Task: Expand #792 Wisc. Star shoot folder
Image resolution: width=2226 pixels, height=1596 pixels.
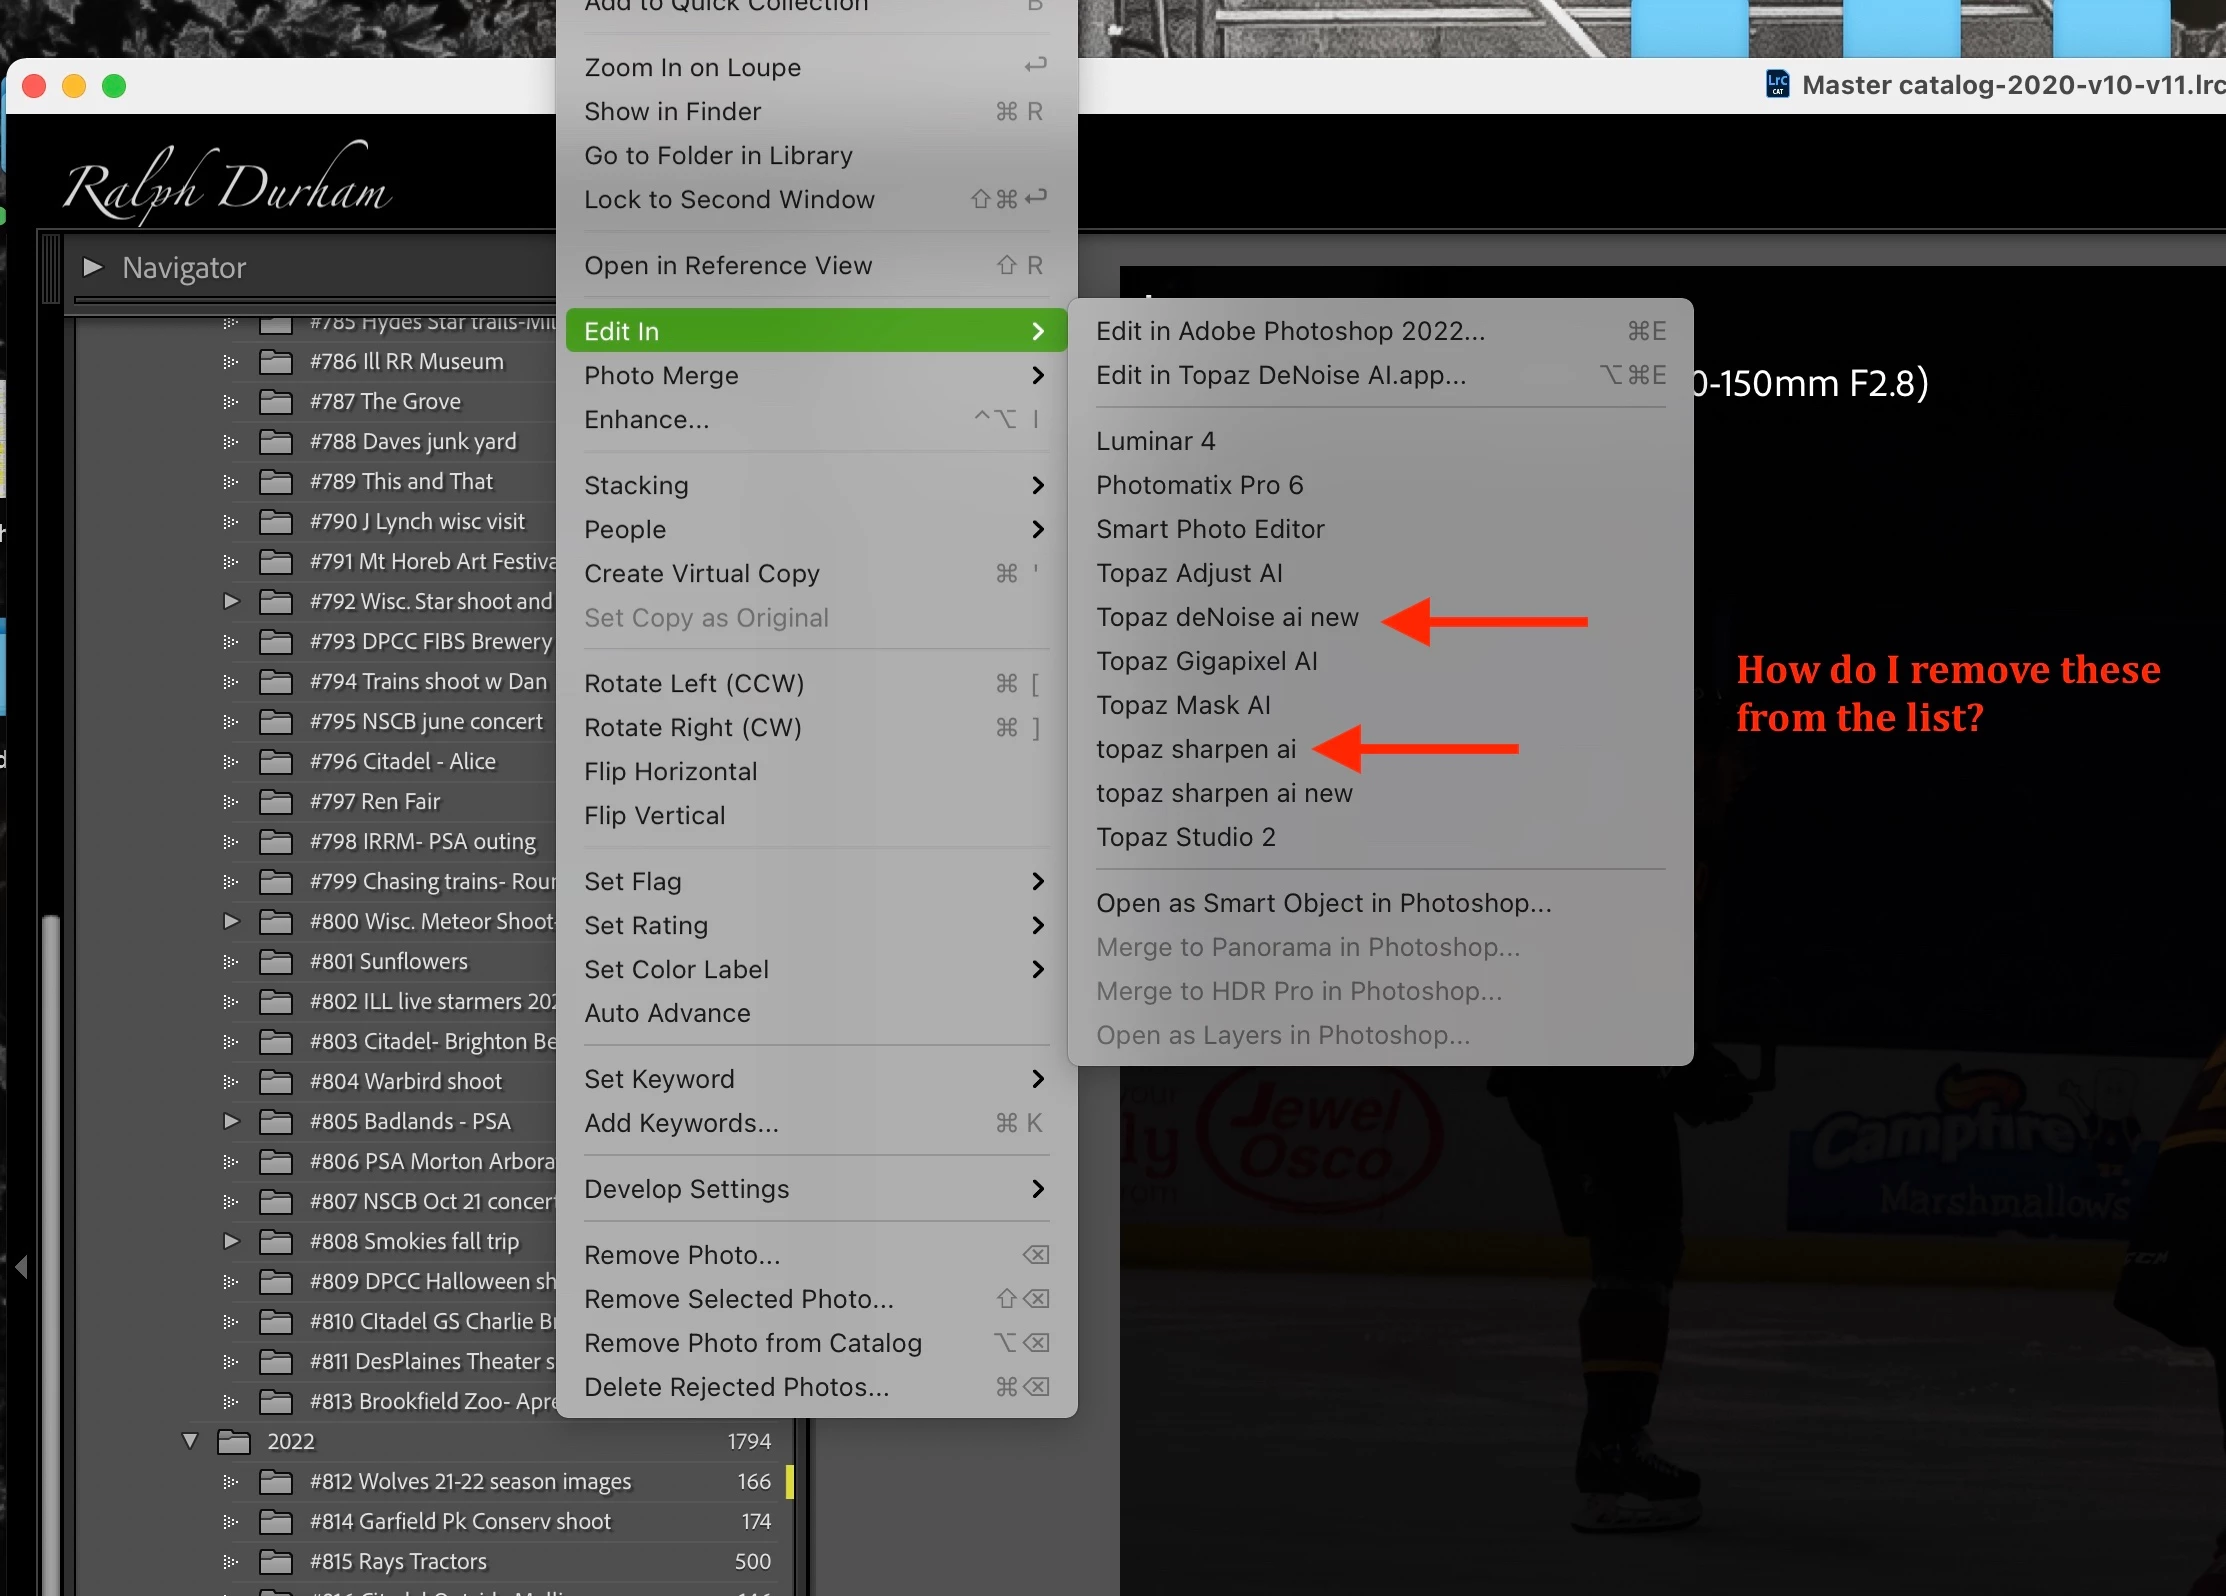Action: 231,601
